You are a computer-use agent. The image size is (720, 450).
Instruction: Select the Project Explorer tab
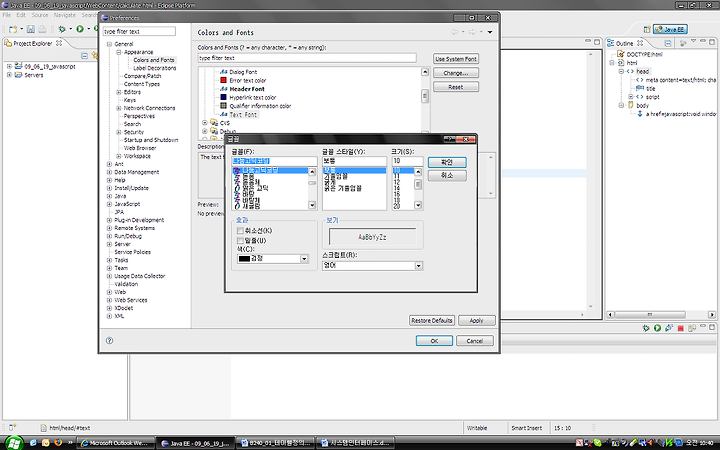click(33, 43)
